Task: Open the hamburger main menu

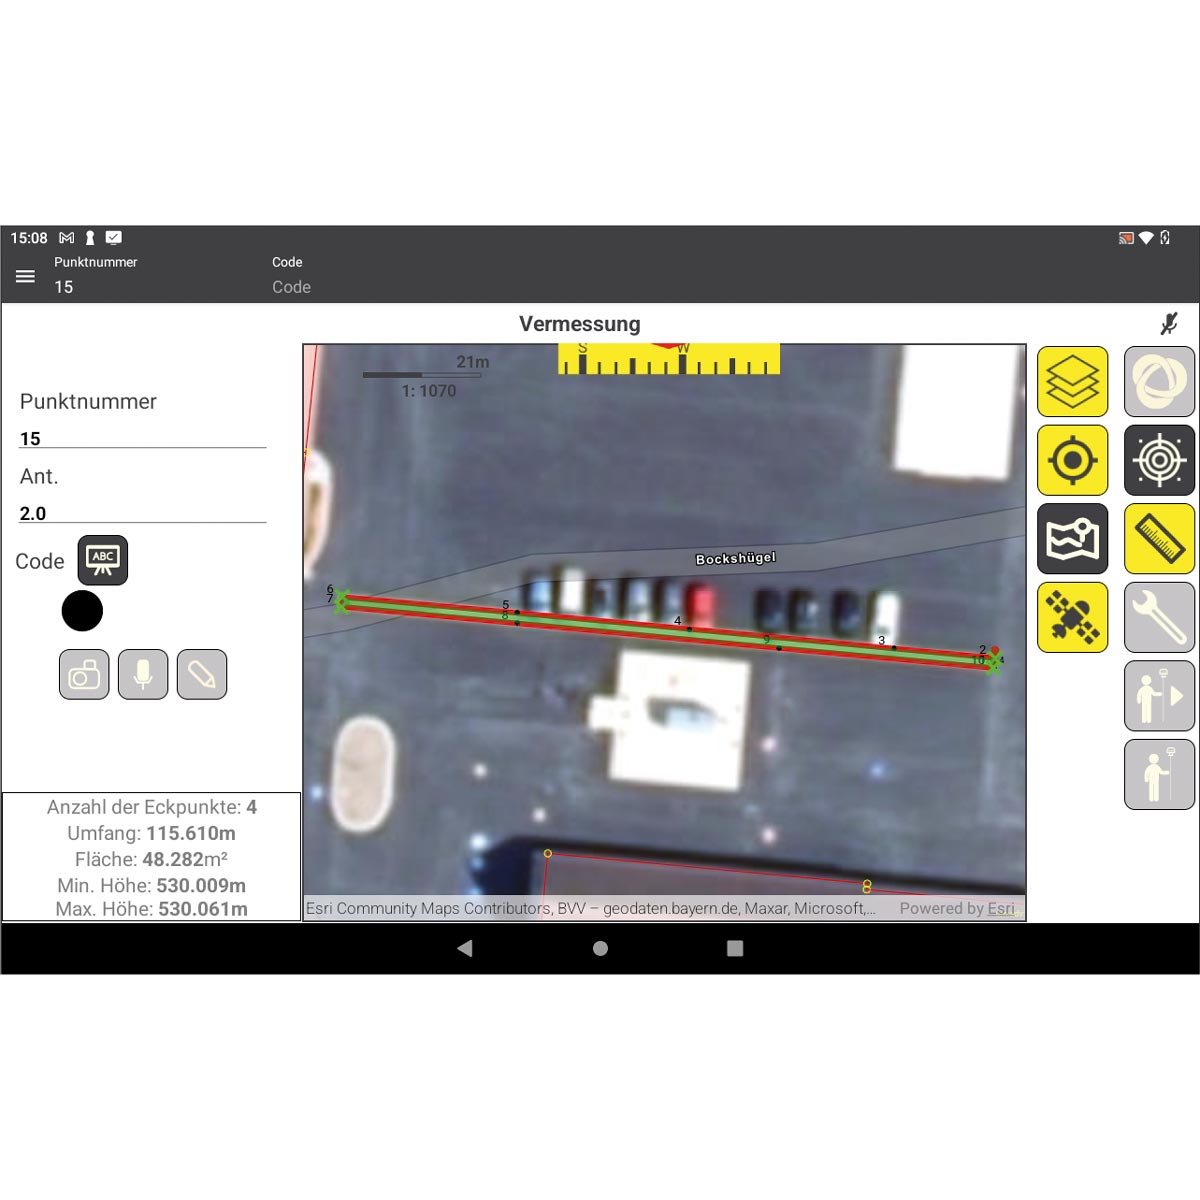Action: coord(26,276)
